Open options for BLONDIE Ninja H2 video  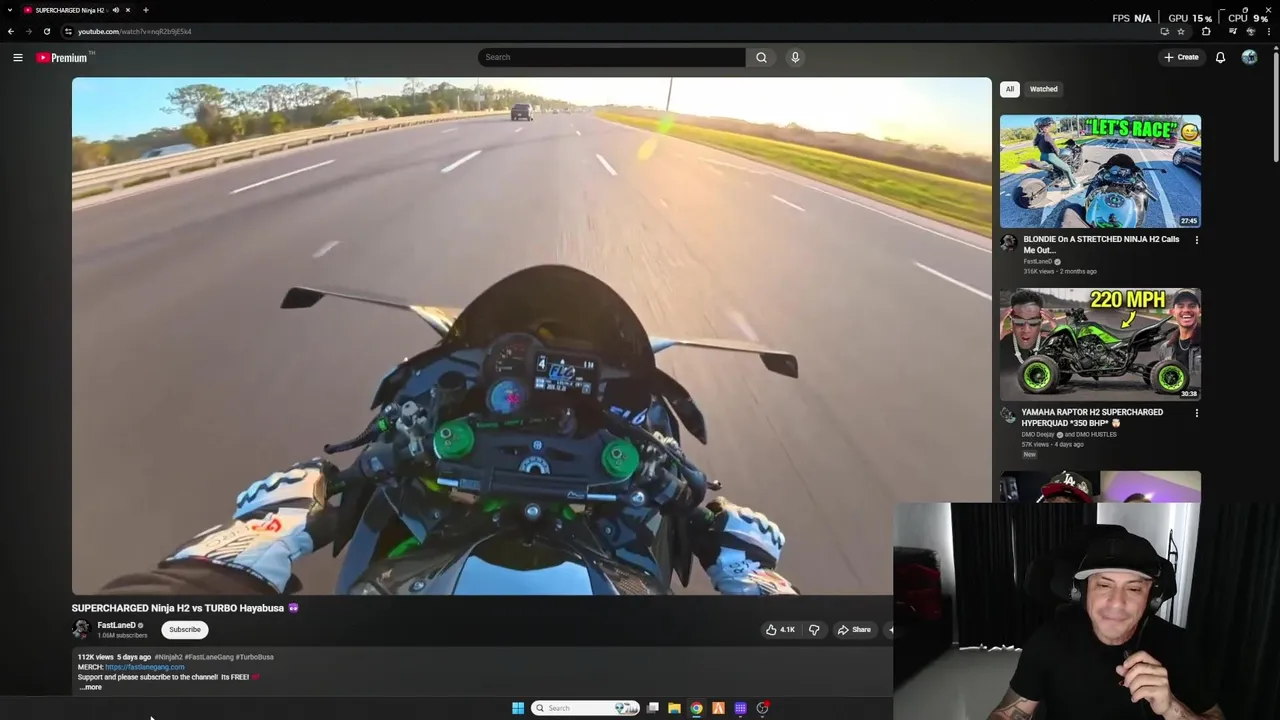point(1196,240)
